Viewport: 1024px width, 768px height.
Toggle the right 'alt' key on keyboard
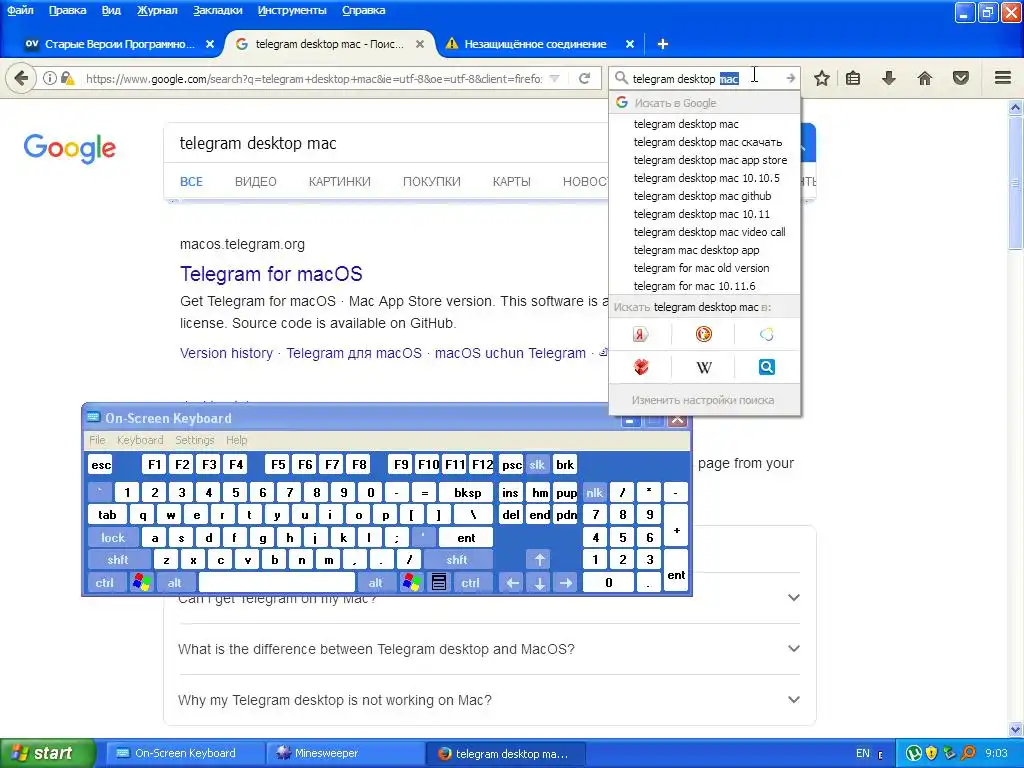pyautogui.click(x=375, y=582)
